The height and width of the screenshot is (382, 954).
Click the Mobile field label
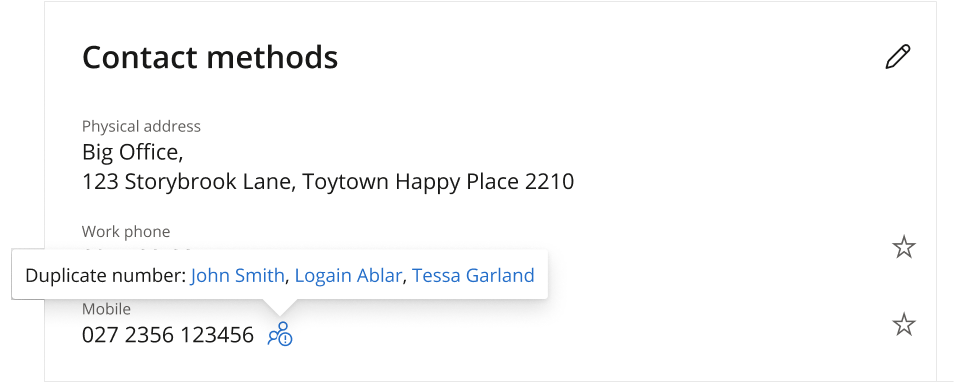coord(106,309)
